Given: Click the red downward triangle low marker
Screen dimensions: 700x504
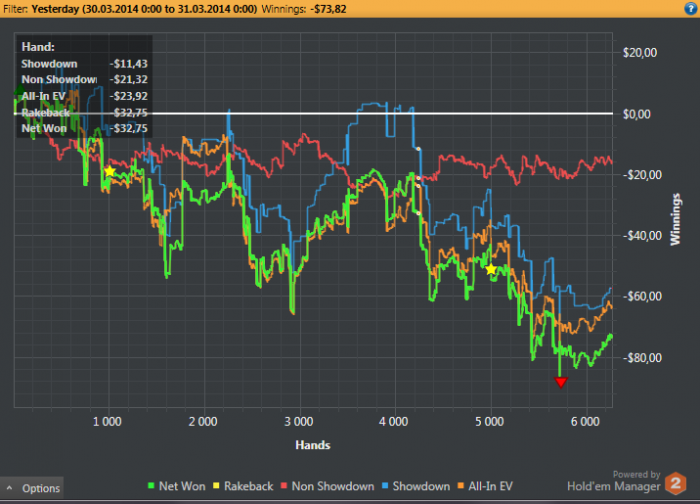Looking at the screenshot, I should point(561,382).
